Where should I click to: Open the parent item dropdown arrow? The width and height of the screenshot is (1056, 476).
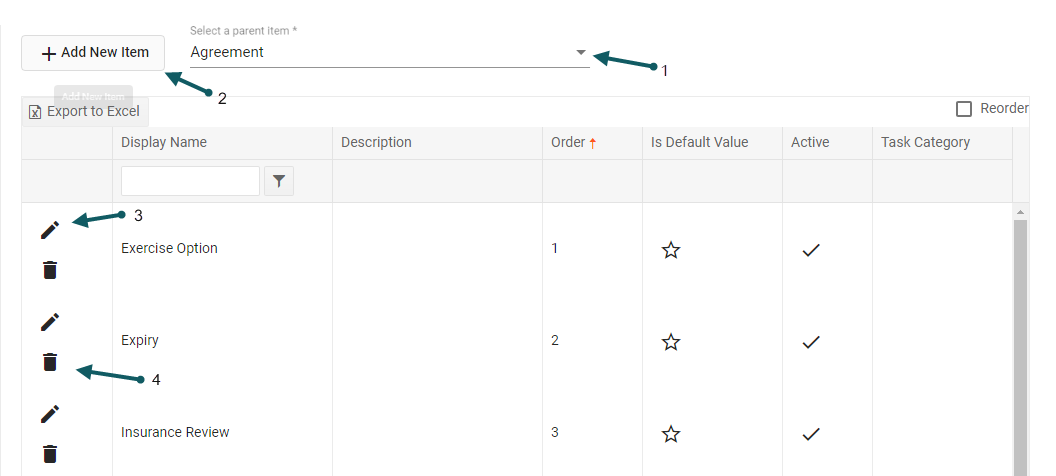[581, 52]
